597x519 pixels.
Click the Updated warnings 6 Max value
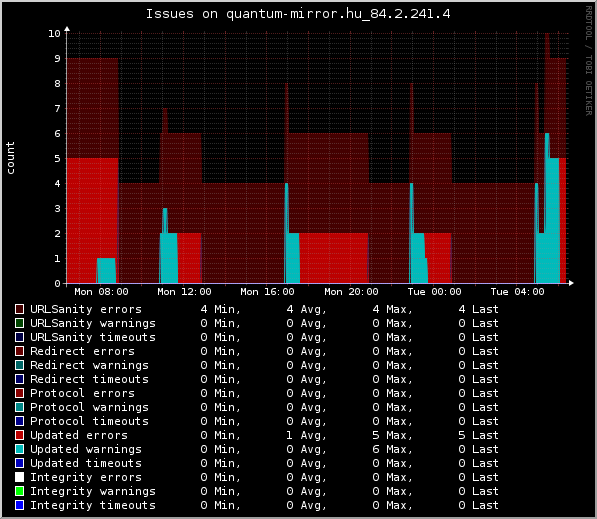click(392, 449)
